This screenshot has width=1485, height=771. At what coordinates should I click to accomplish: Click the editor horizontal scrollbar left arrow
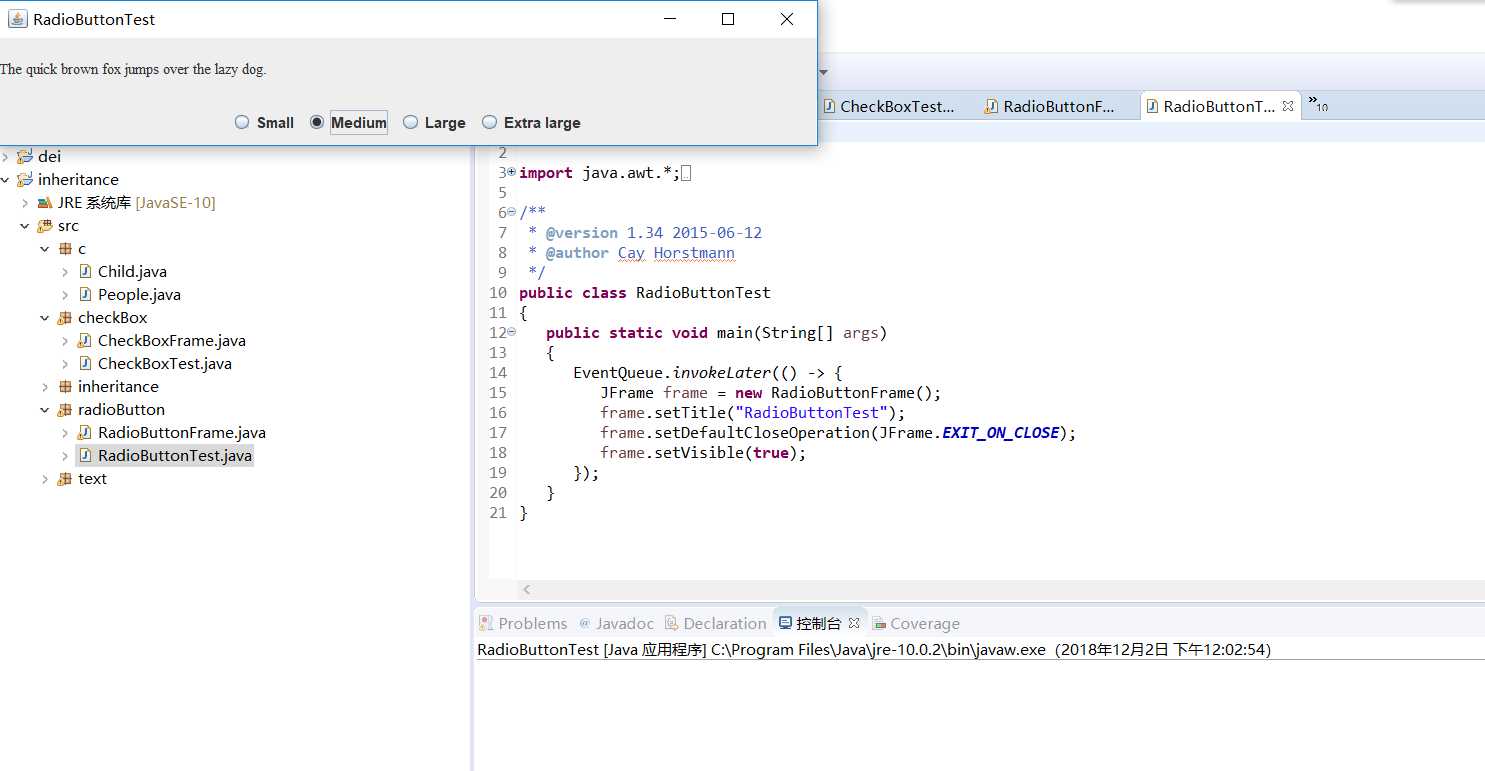click(x=527, y=590)
